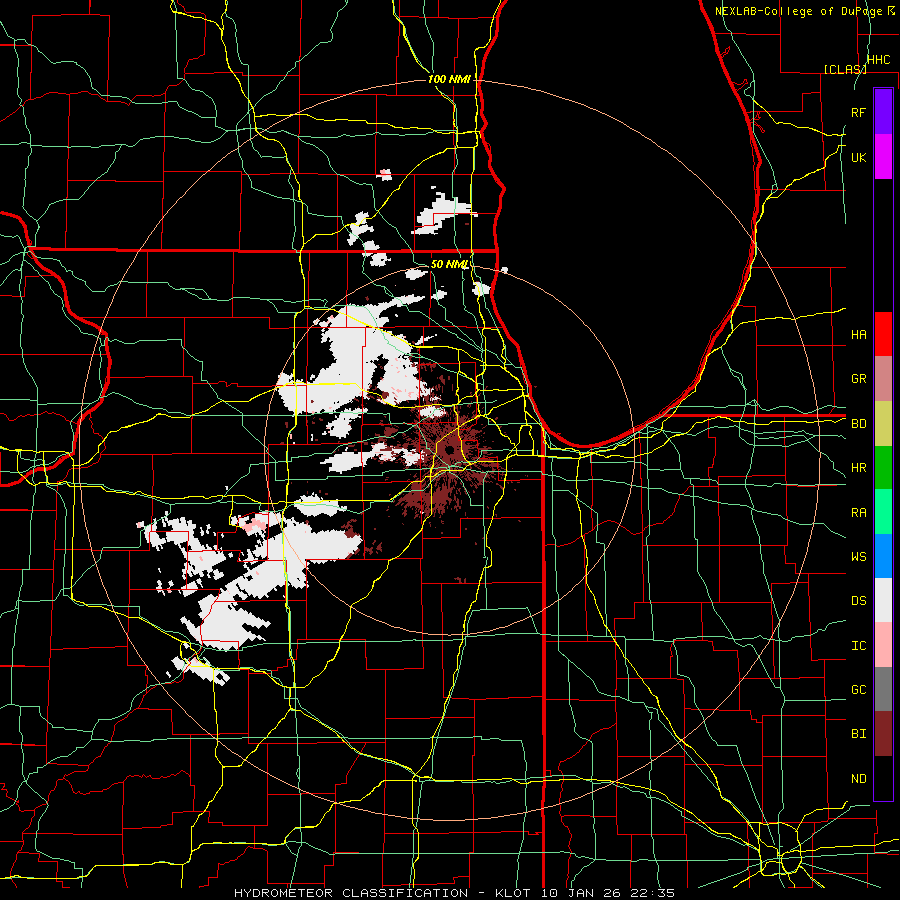Screen dimensions: 900x900
Task: Click the light pink IC legend color block
Action: click(883, 645)
